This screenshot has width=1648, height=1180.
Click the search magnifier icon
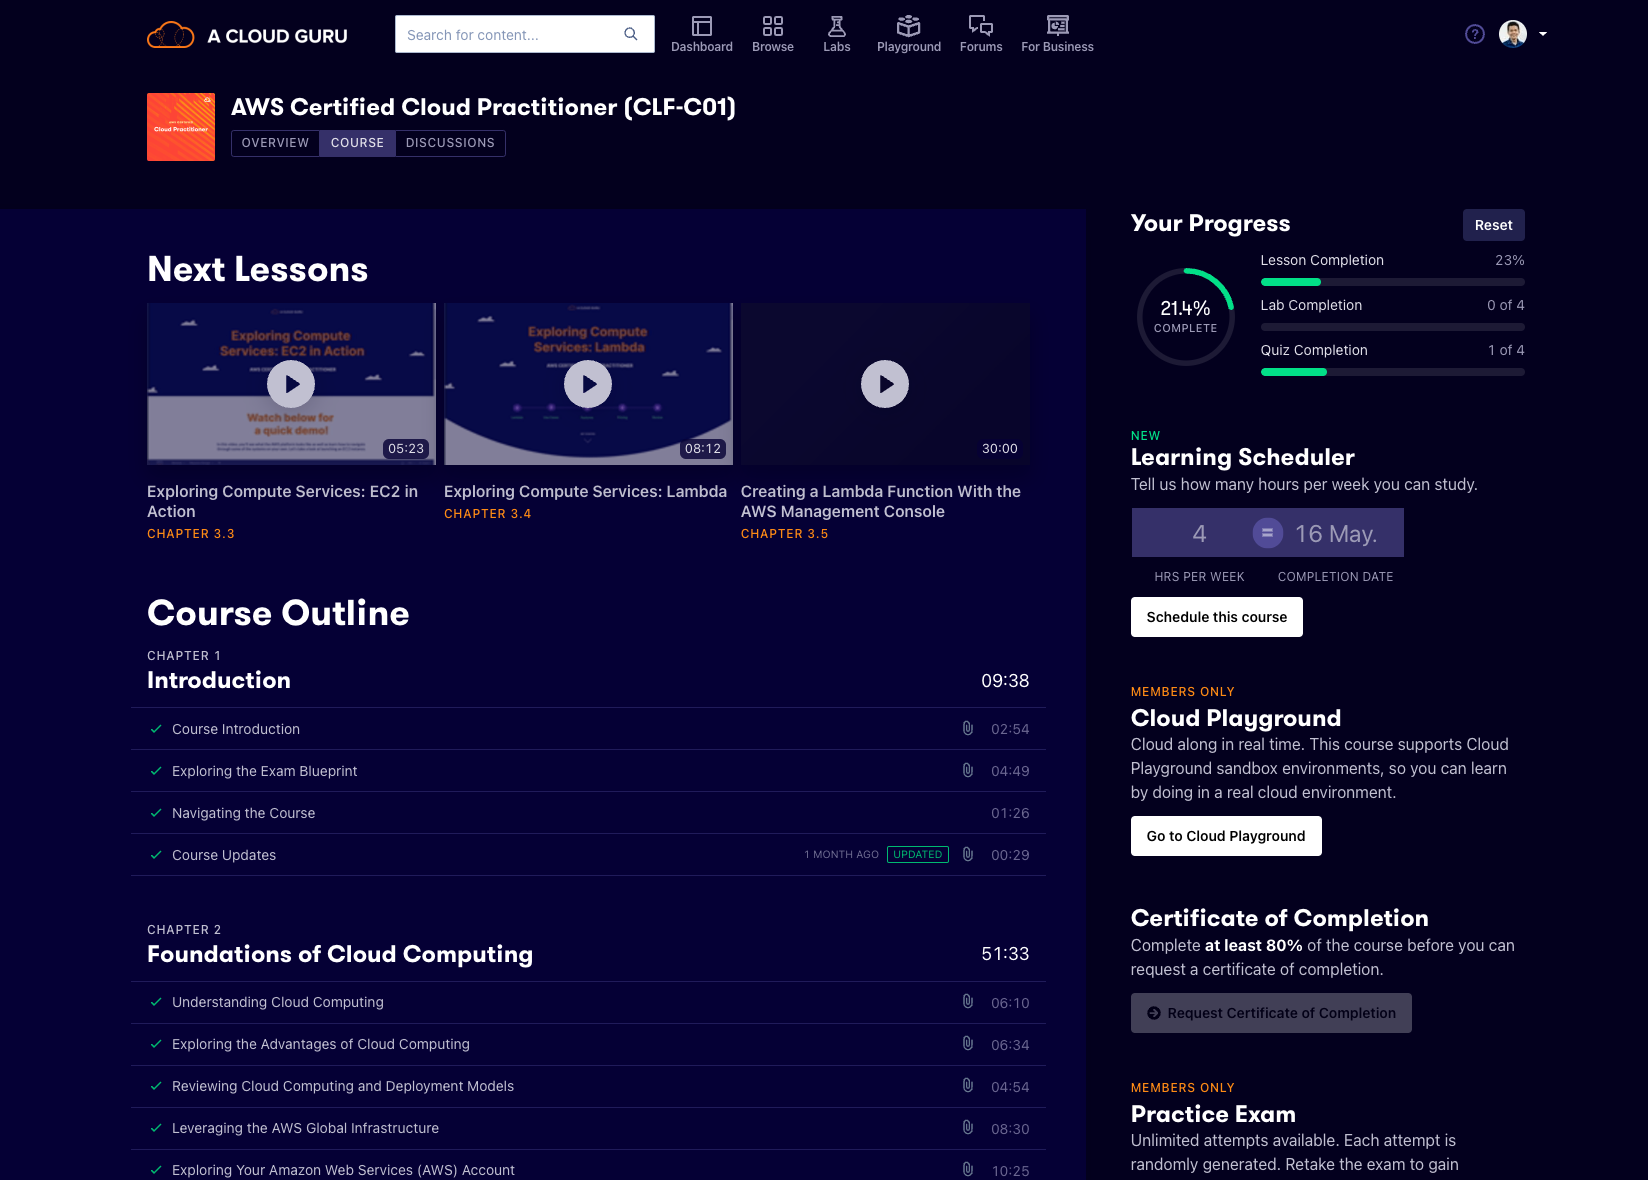click(x=631, y=34)
